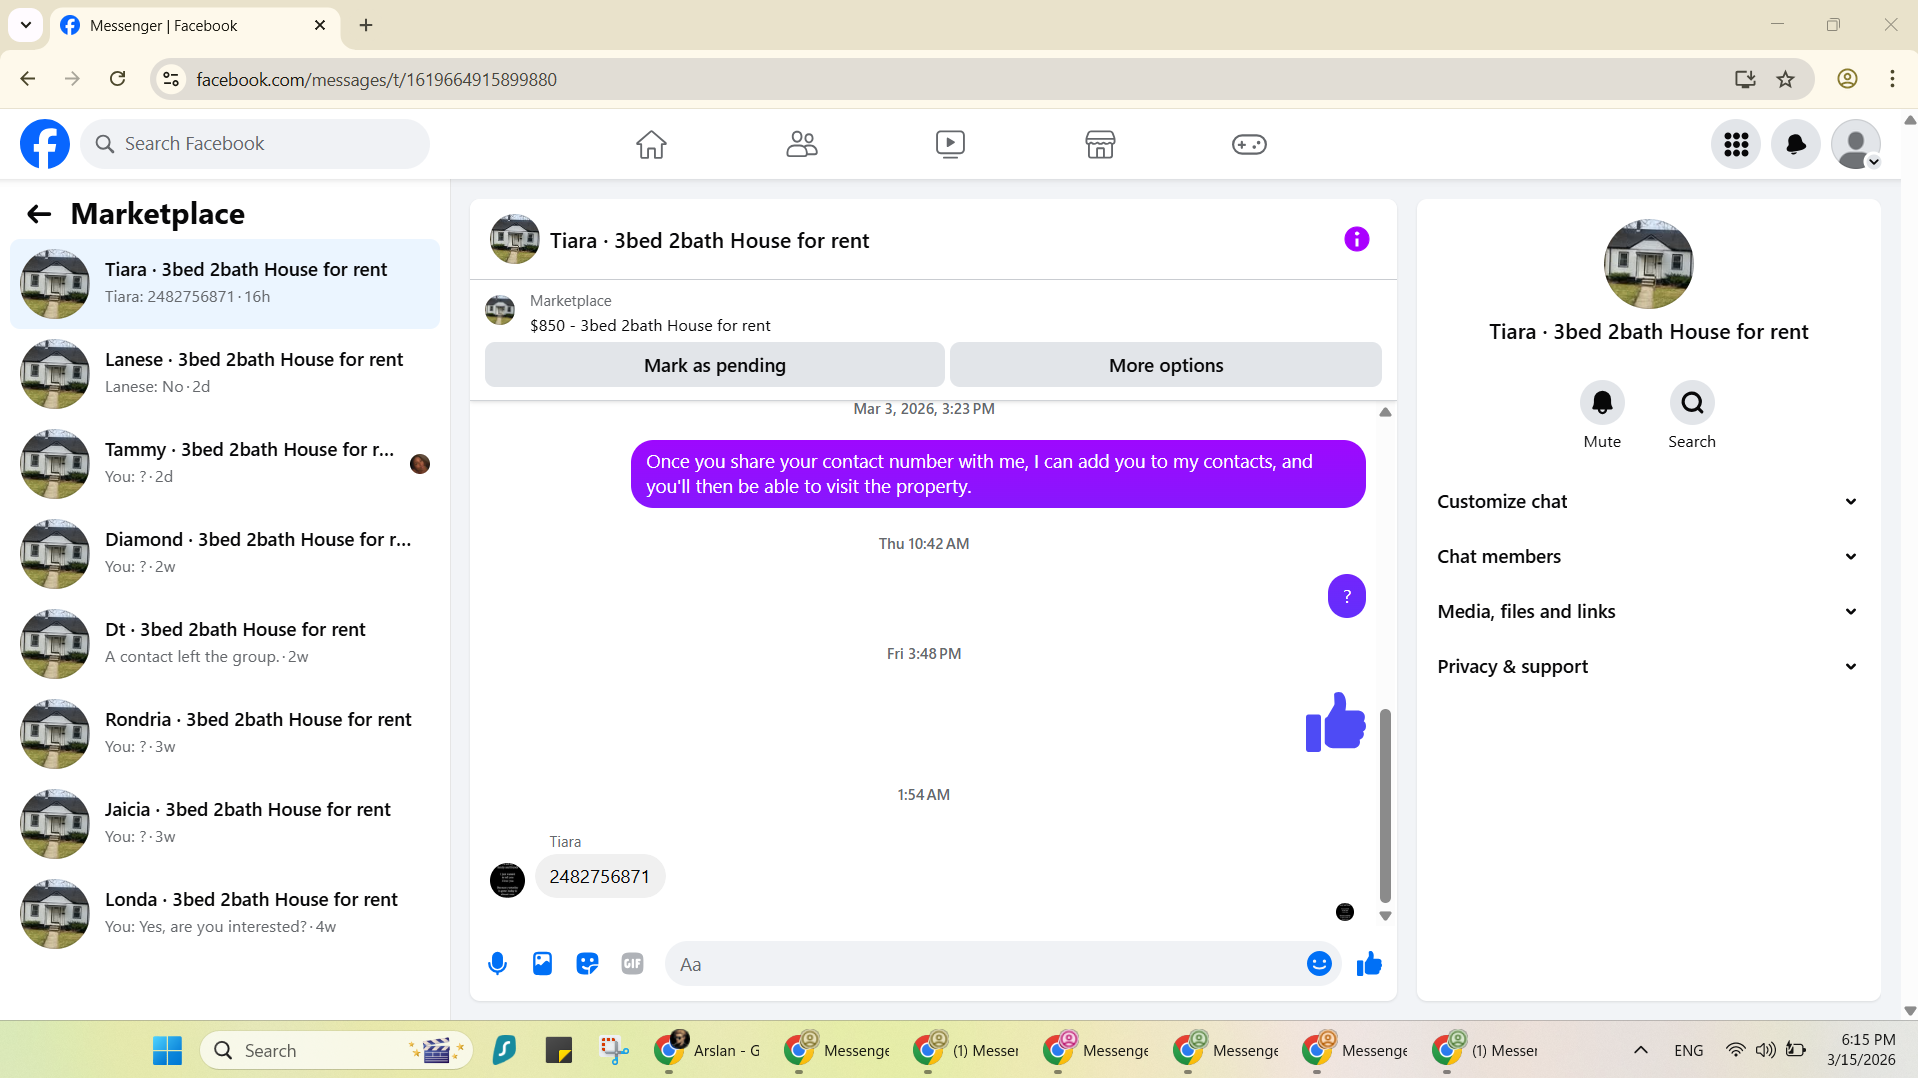The image size is (1918, 1078).
Task: Bookmark this page with star icon
Action: (1785, 79)
